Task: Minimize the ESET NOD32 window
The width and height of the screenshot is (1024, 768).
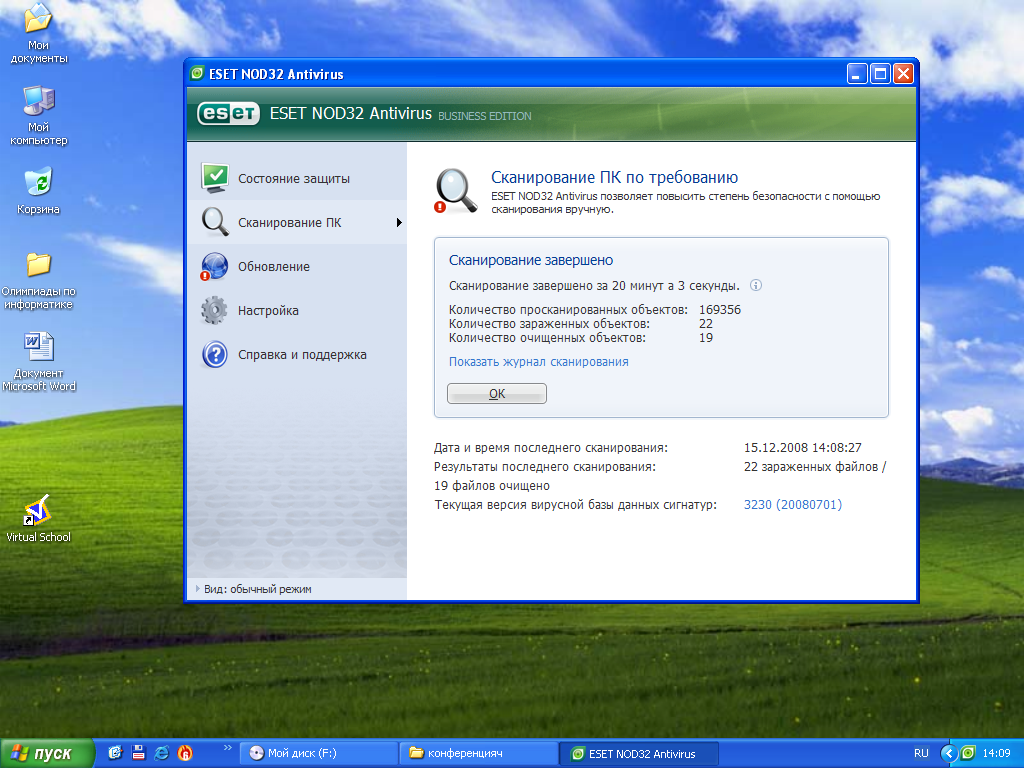Action: point(857,74)
